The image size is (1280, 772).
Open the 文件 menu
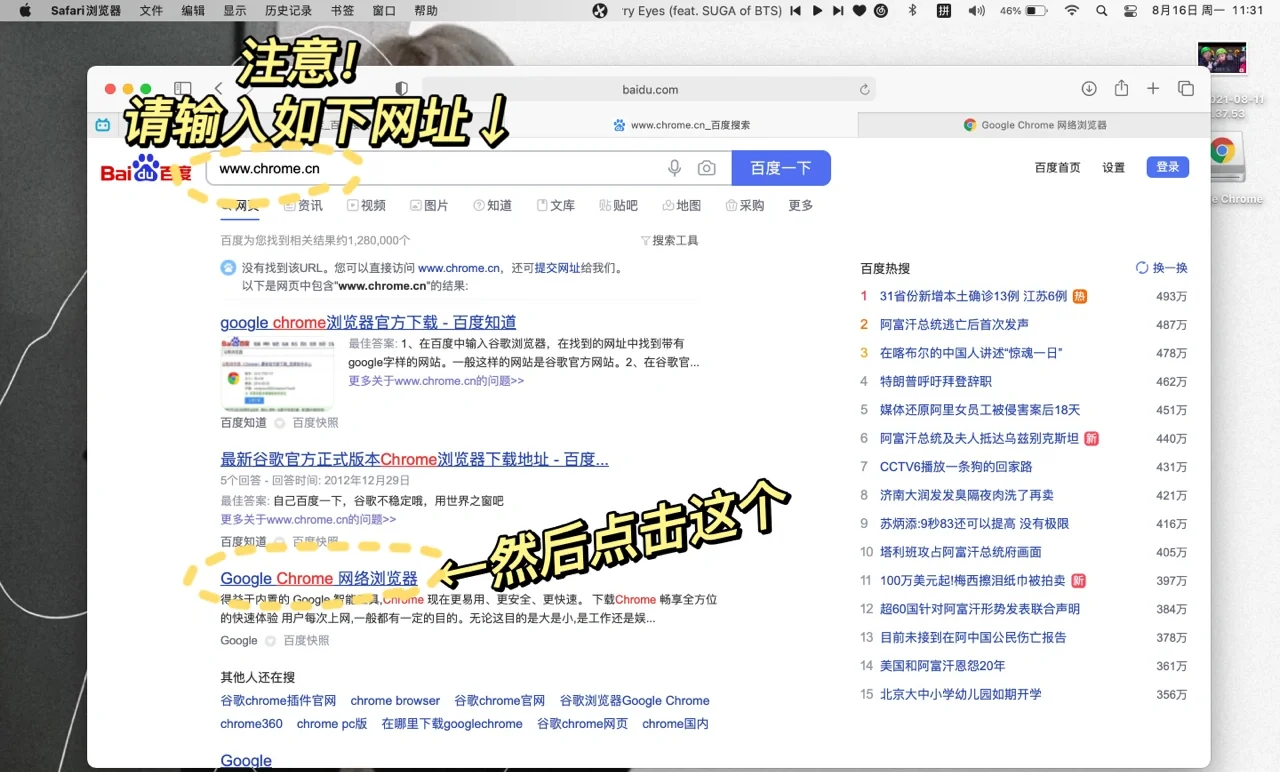pos(151,11)
